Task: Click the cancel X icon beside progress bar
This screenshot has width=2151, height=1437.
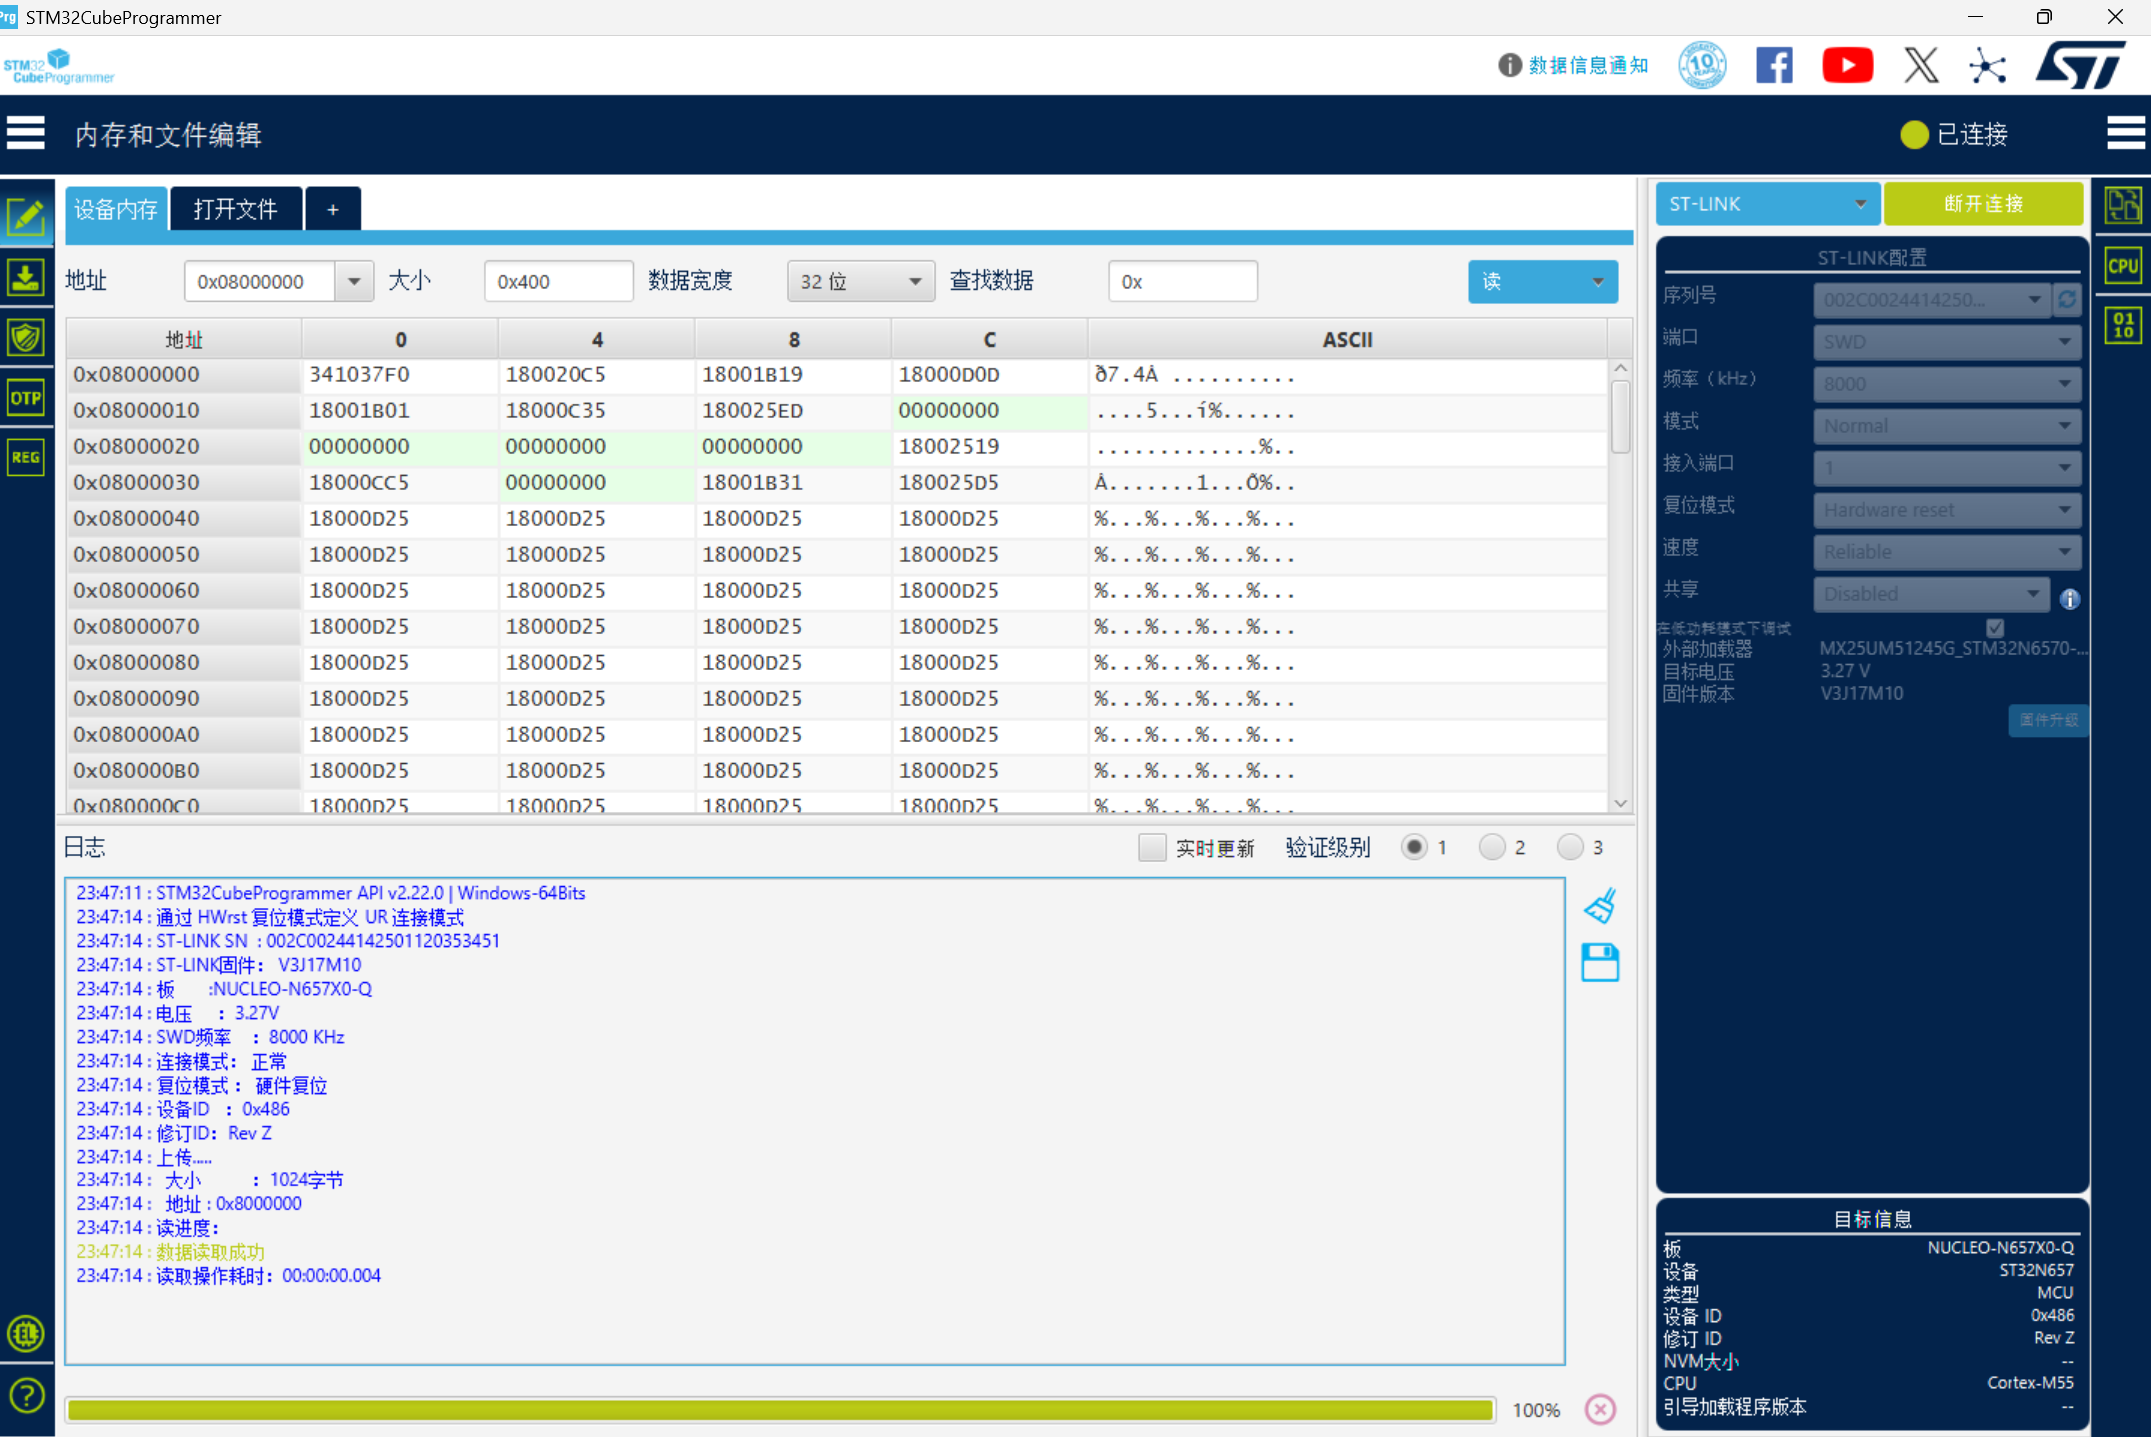Action: tap(1600, 1409)
